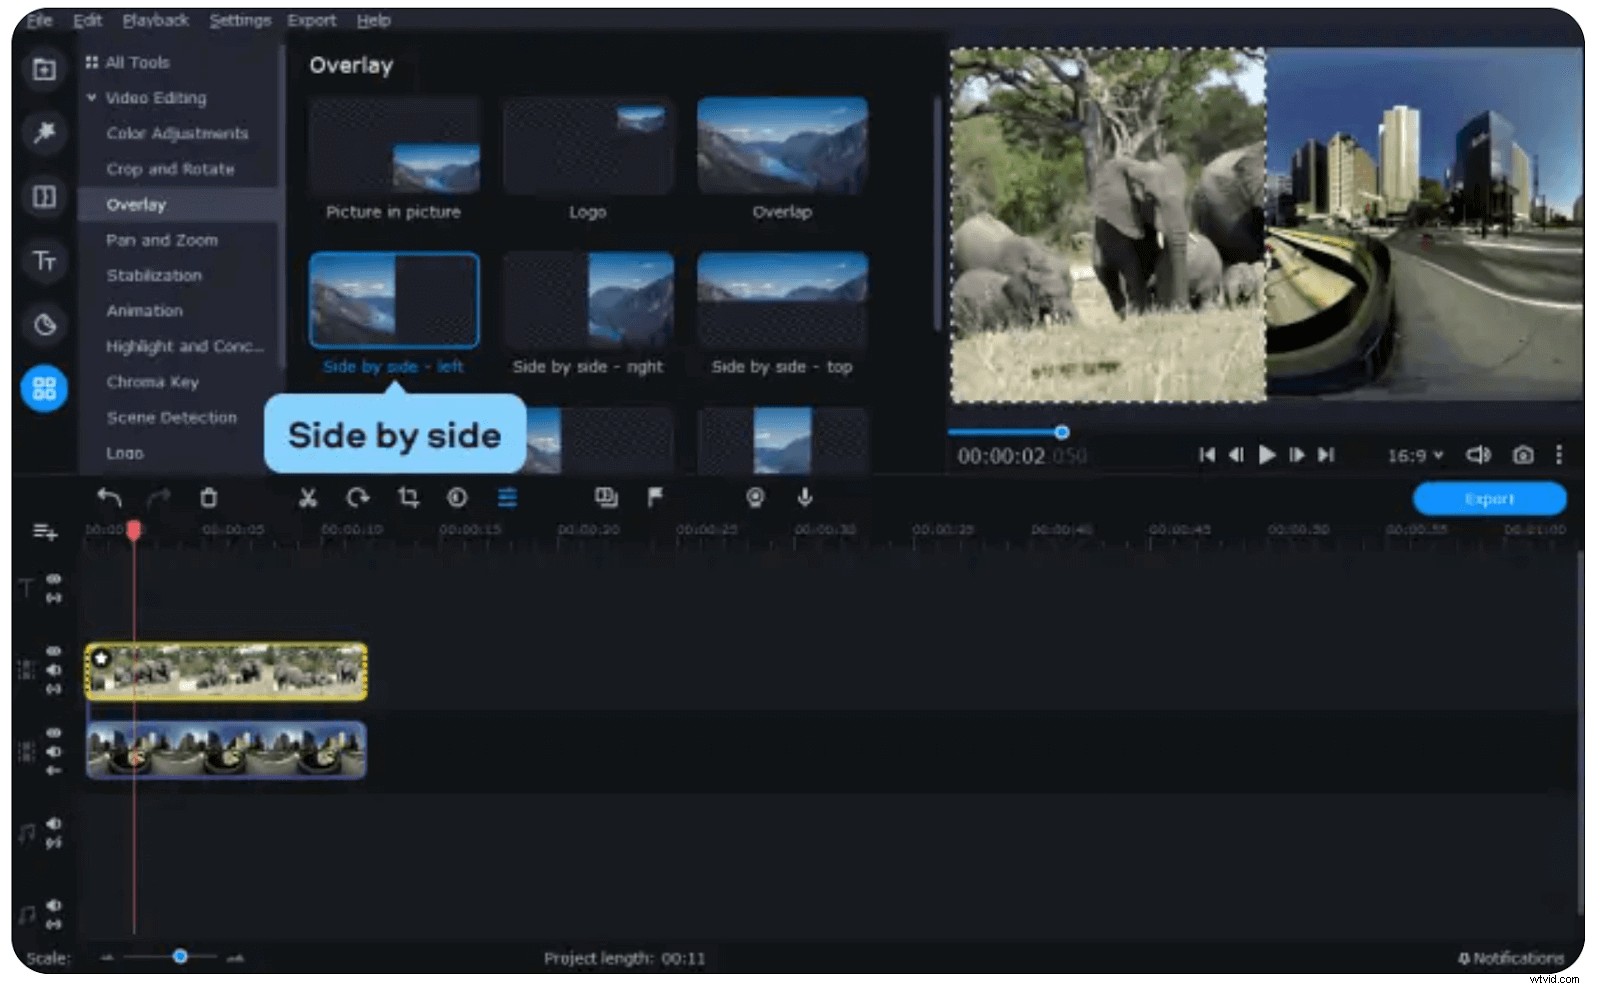
Task: Open the 16:9 aspect ratio dropdown
Action: click(1413, 454)
